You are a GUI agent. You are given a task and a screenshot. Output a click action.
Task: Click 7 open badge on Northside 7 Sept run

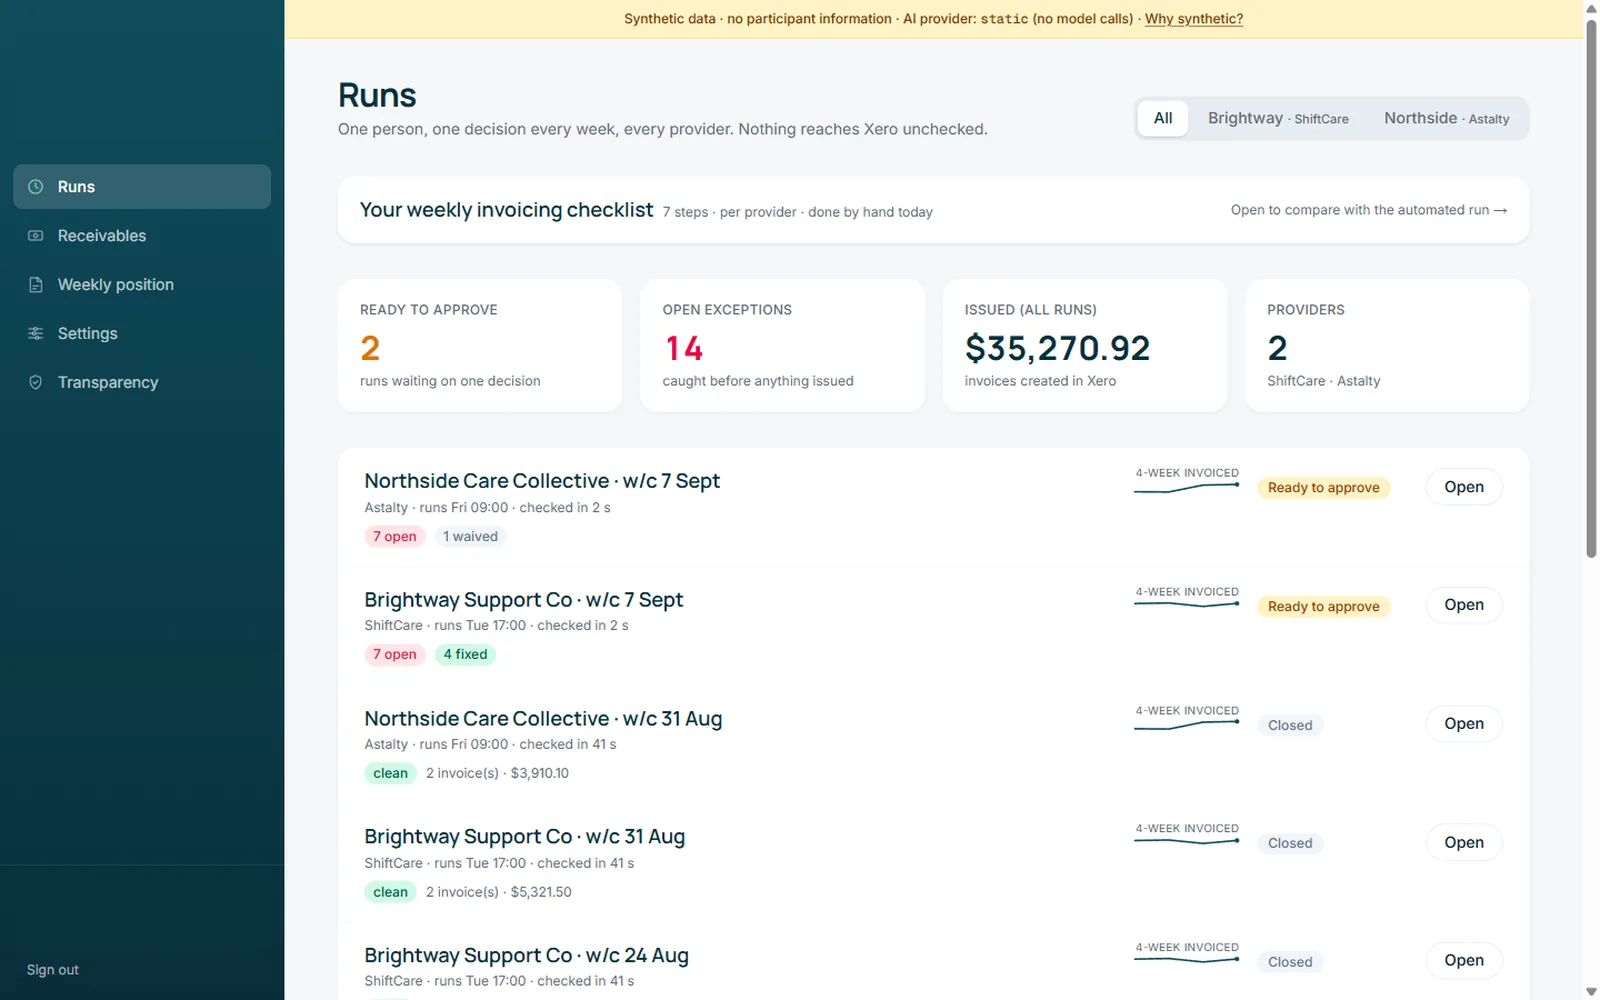click(x=395, y=537)
